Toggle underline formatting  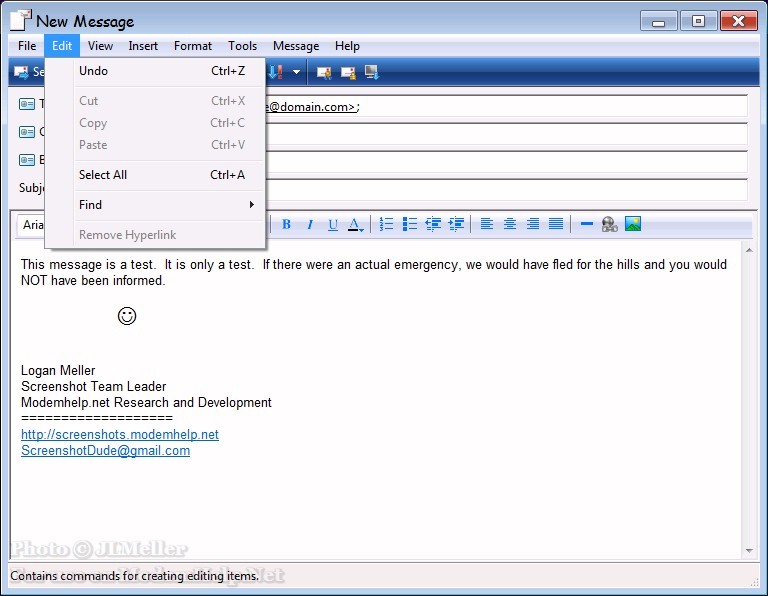(333, 224)
